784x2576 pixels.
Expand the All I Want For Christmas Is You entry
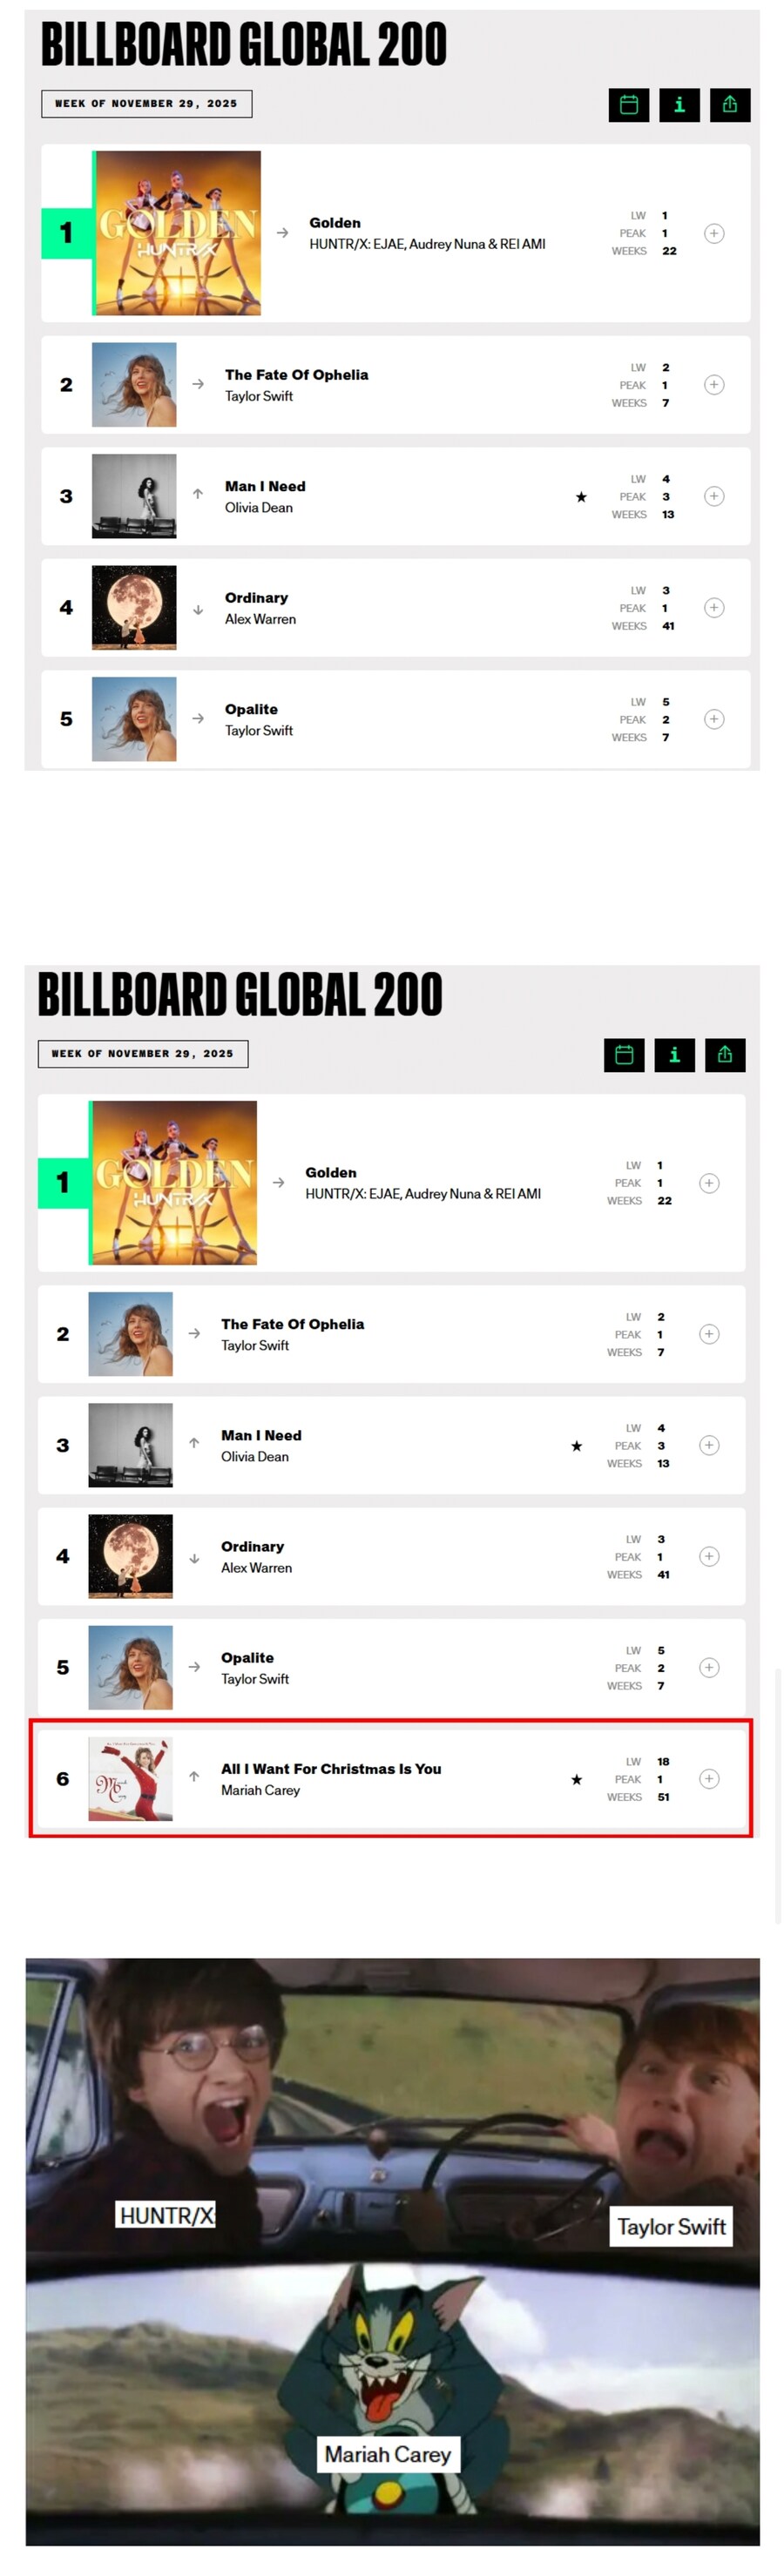coord(709,1779)
